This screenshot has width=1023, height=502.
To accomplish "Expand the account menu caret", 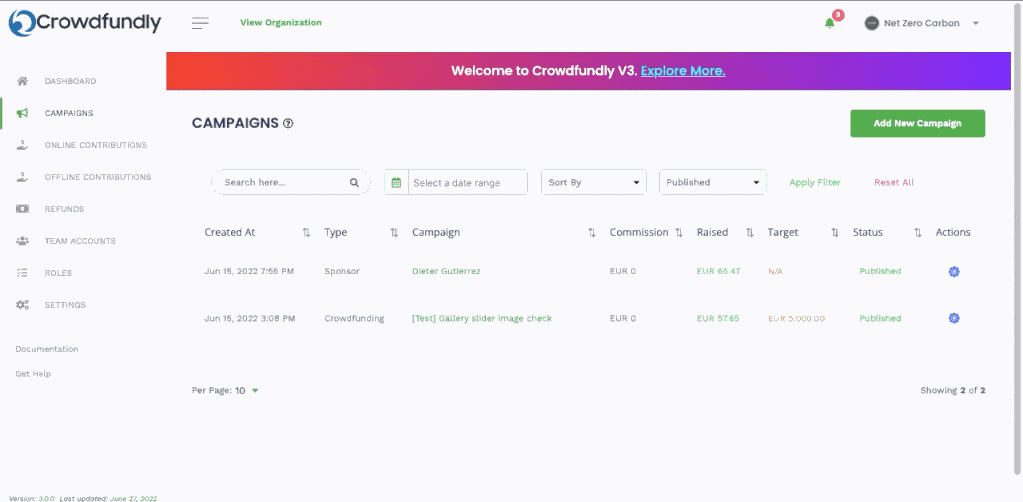I will [x=975, y=24].
